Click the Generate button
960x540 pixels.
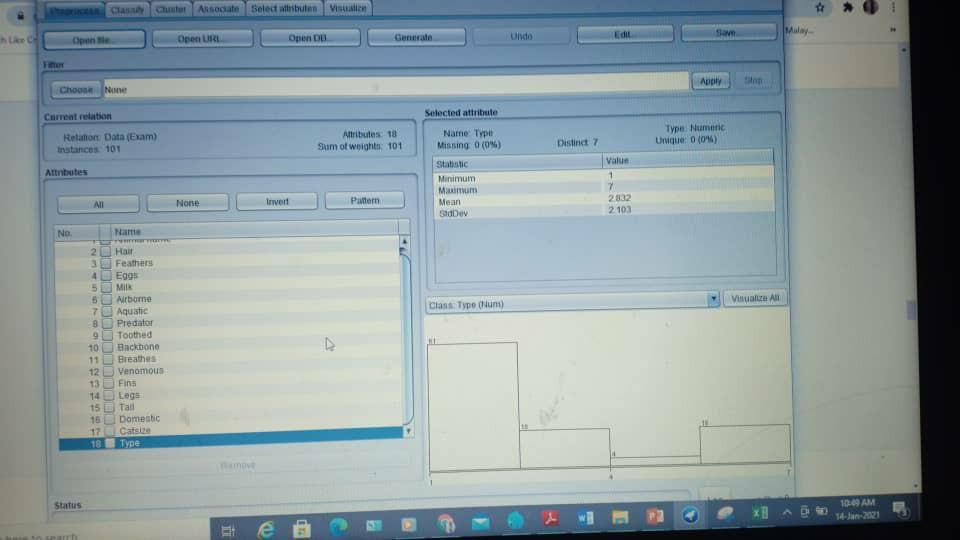tap(416, 37)
